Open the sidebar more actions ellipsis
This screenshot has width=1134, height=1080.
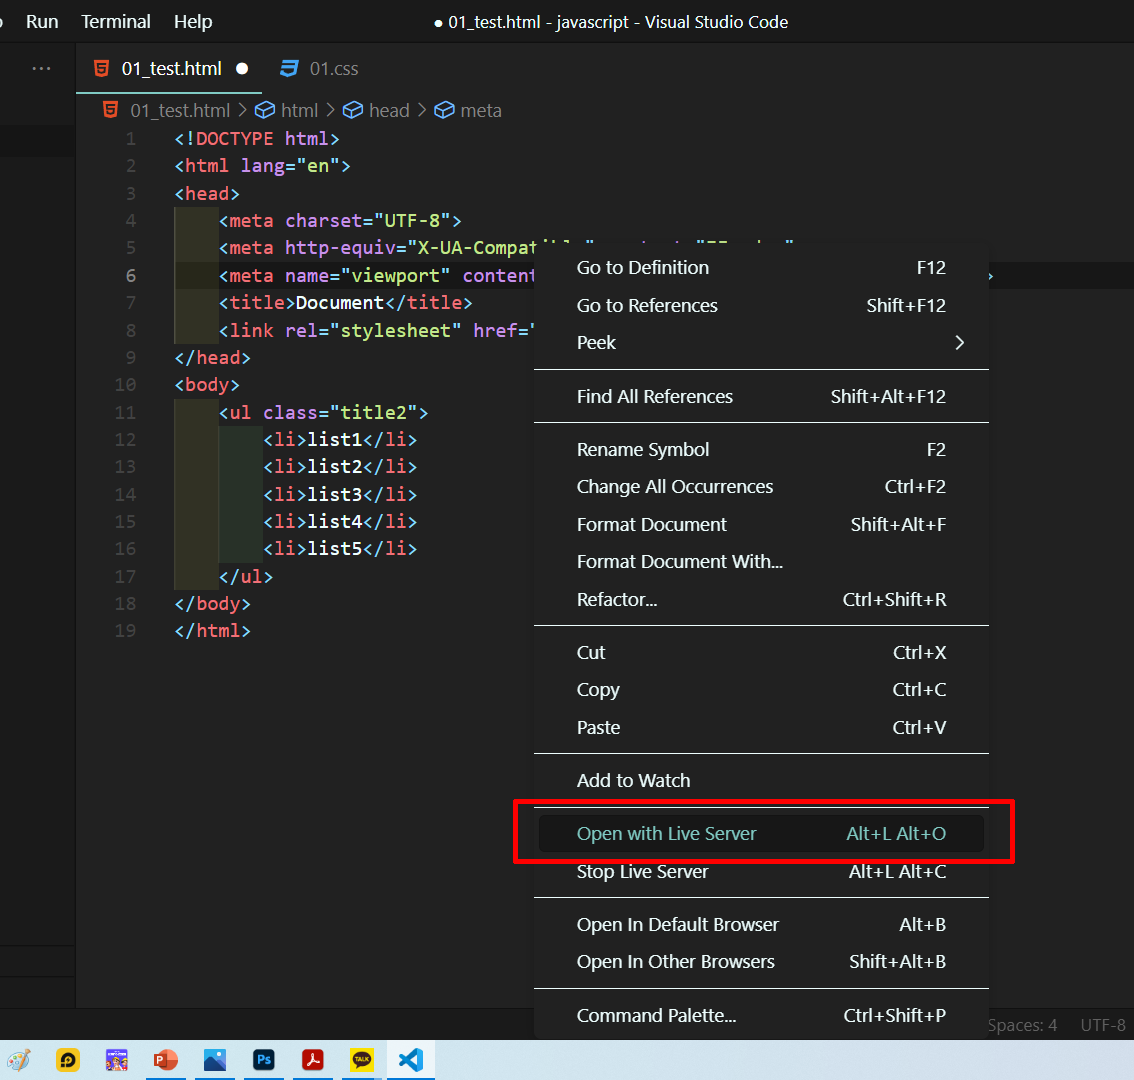41,69
